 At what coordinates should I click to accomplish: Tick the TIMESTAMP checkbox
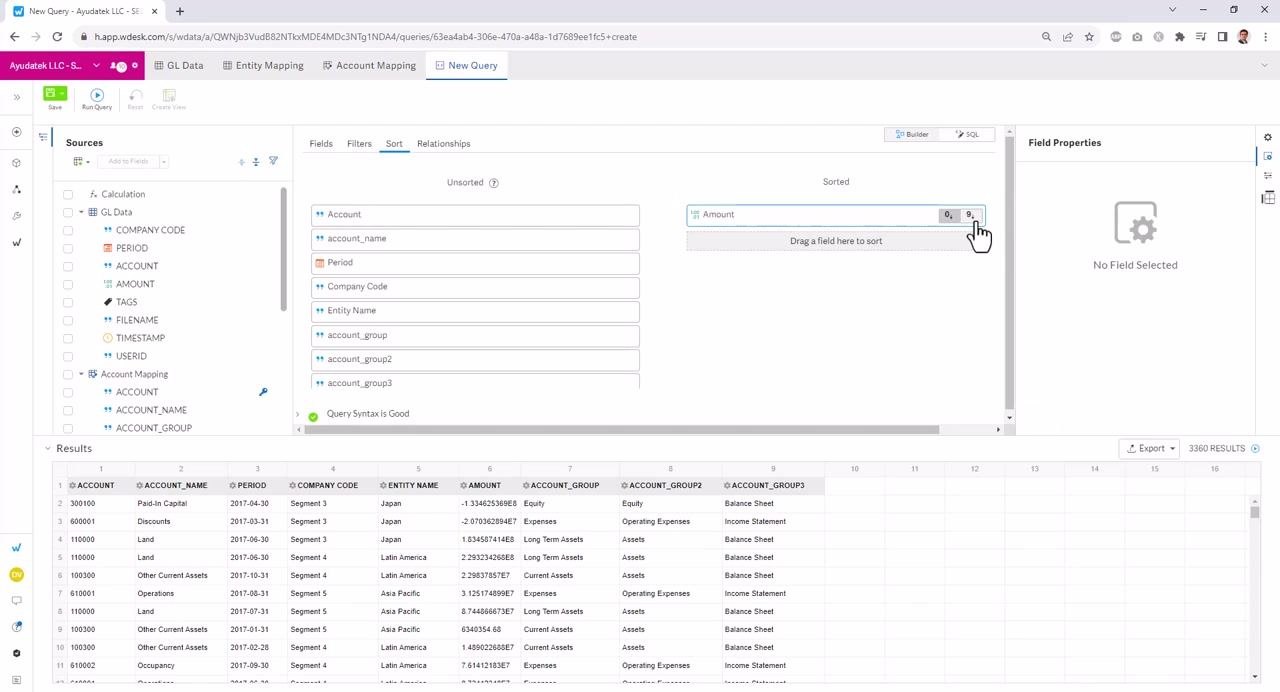(x=68, y=338)
